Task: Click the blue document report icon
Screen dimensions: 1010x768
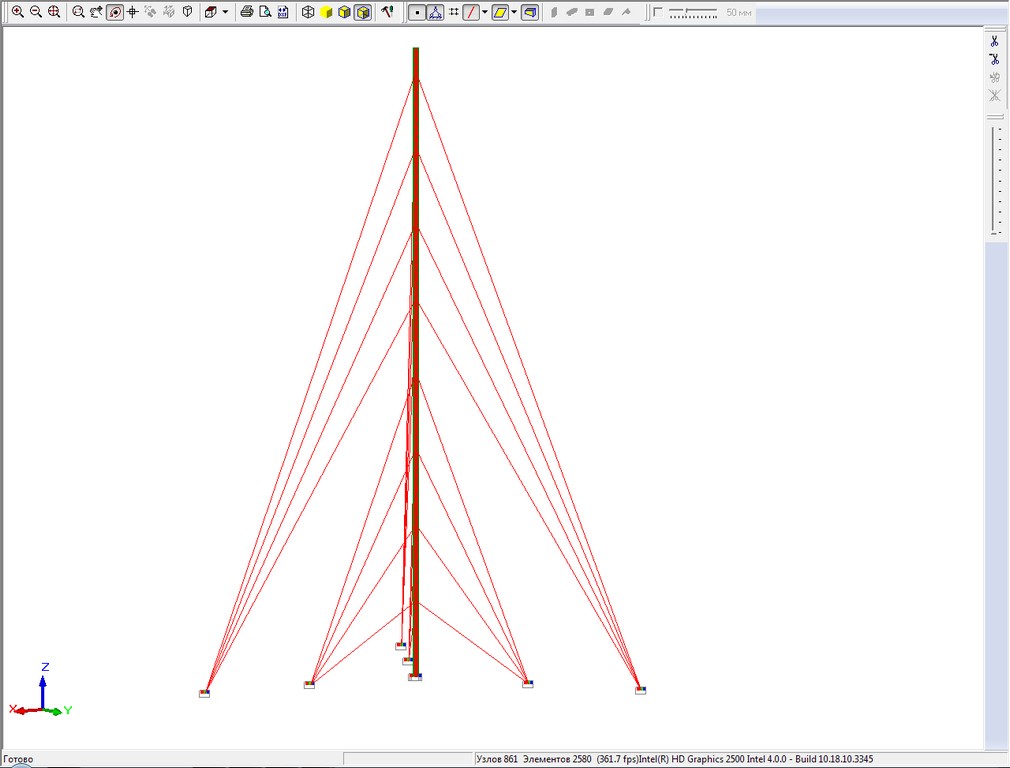Action: tap(283, 12)
